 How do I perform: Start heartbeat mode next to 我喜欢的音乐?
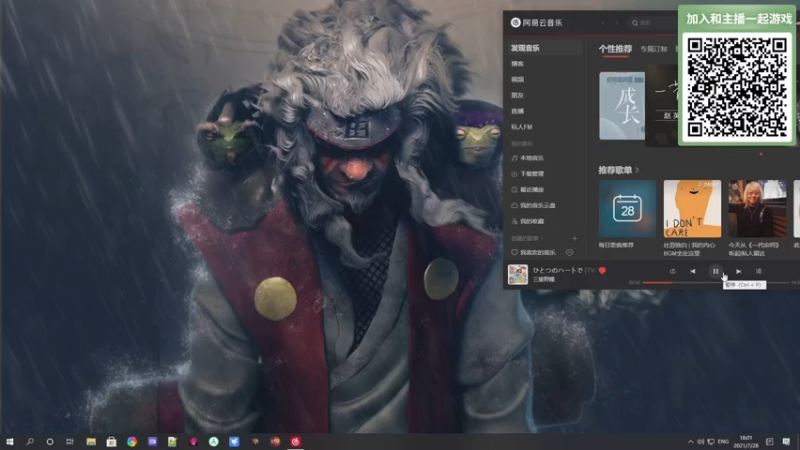(569, 253)
